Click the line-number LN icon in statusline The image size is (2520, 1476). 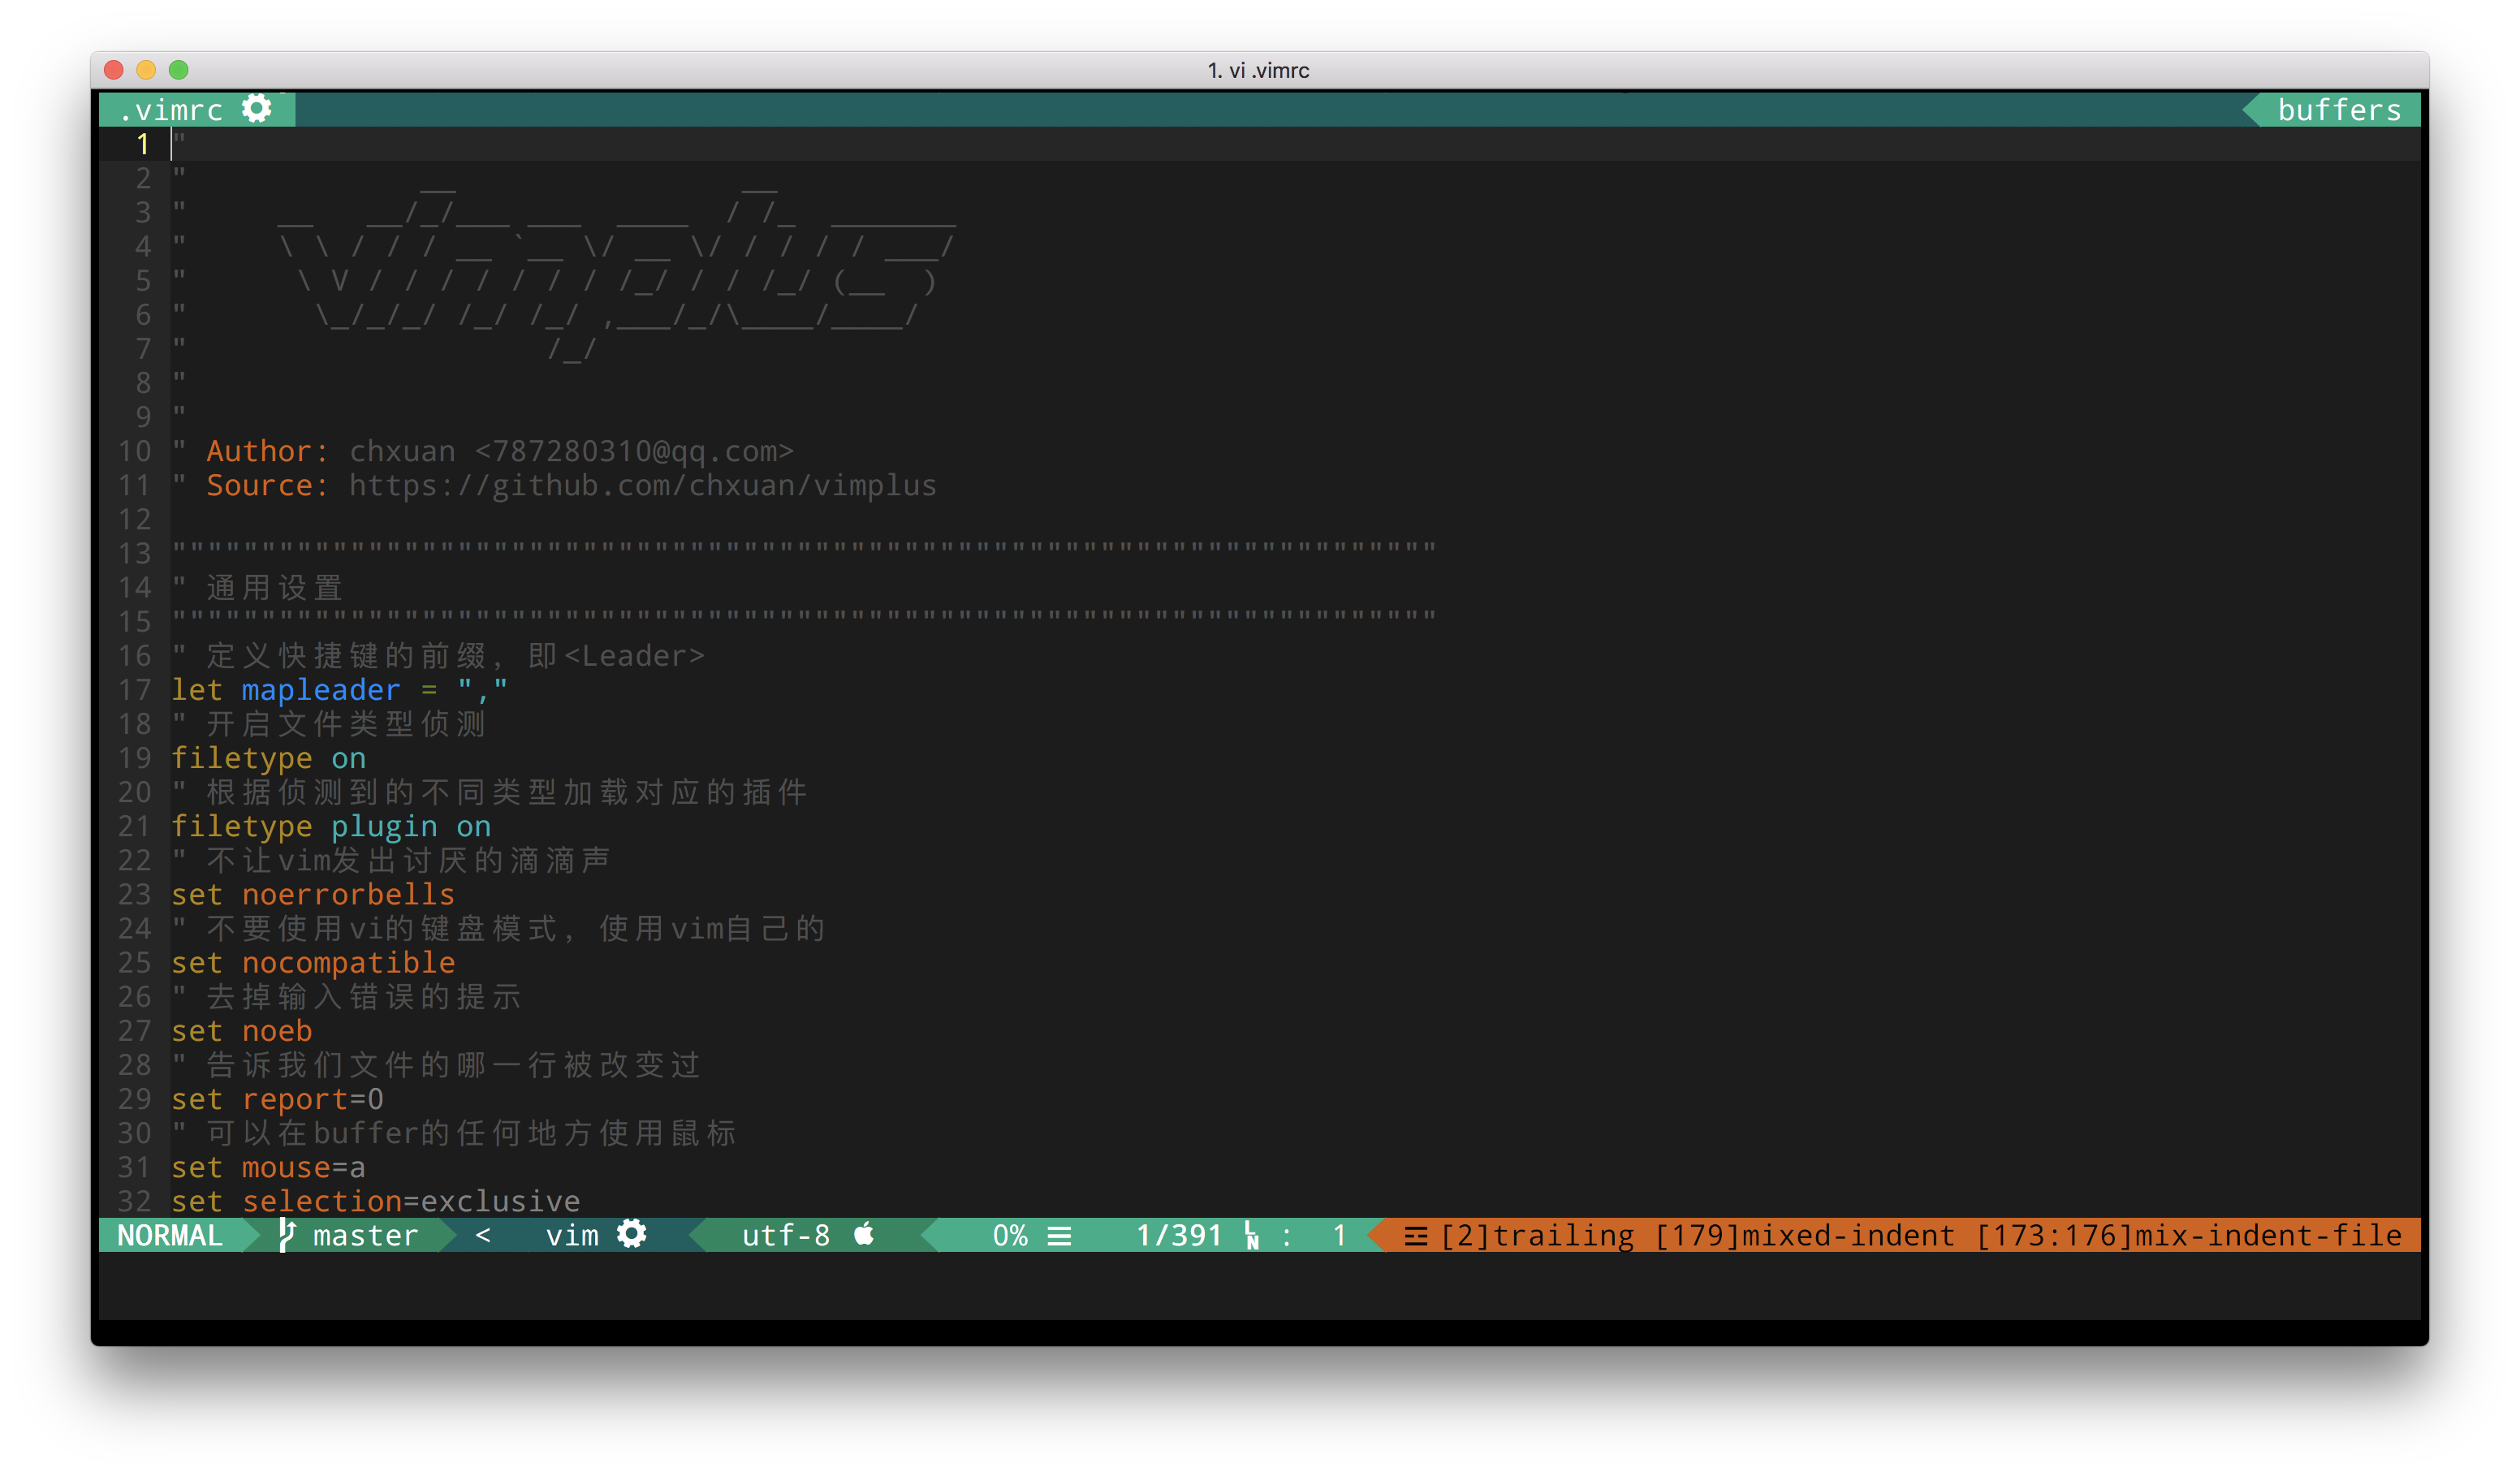point(1251,1236)
